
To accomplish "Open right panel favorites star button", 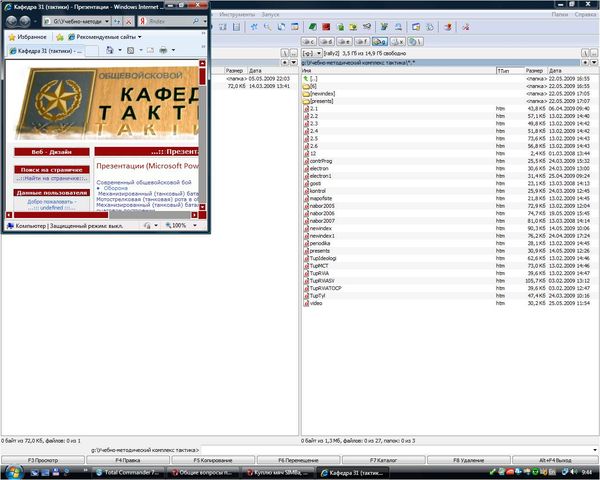I will (x=585, y=62).
